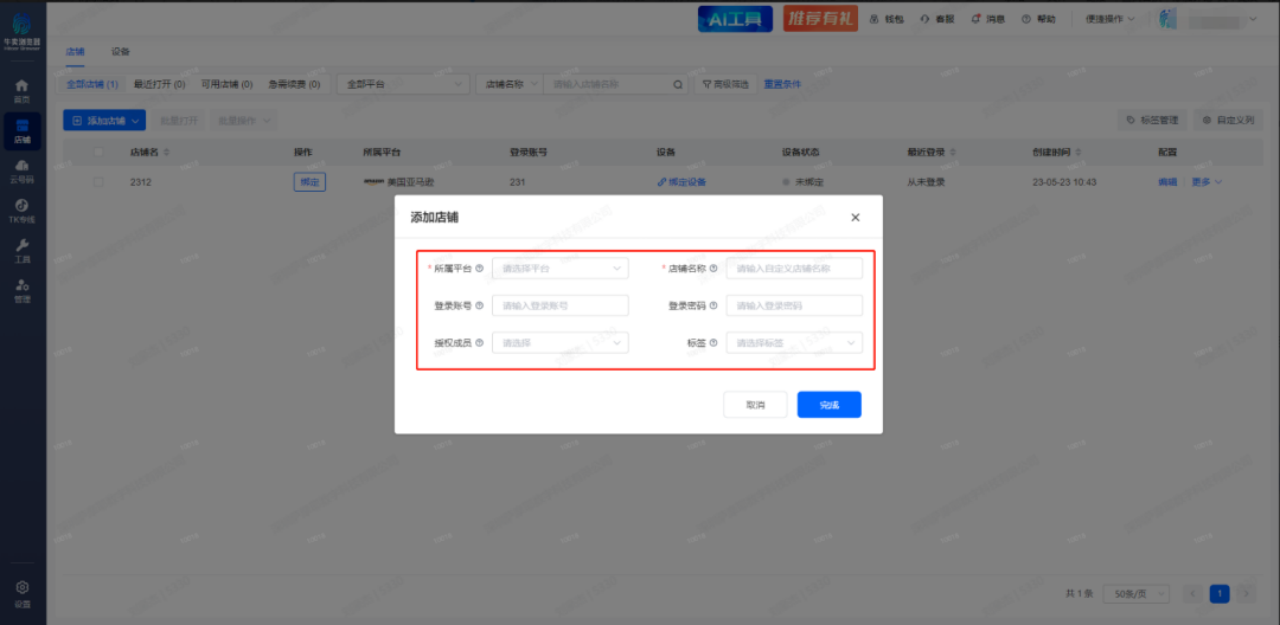Open the 首页 home icon in sidebar
This screenshot has height=625, width=1280.
tap(22, 91)
